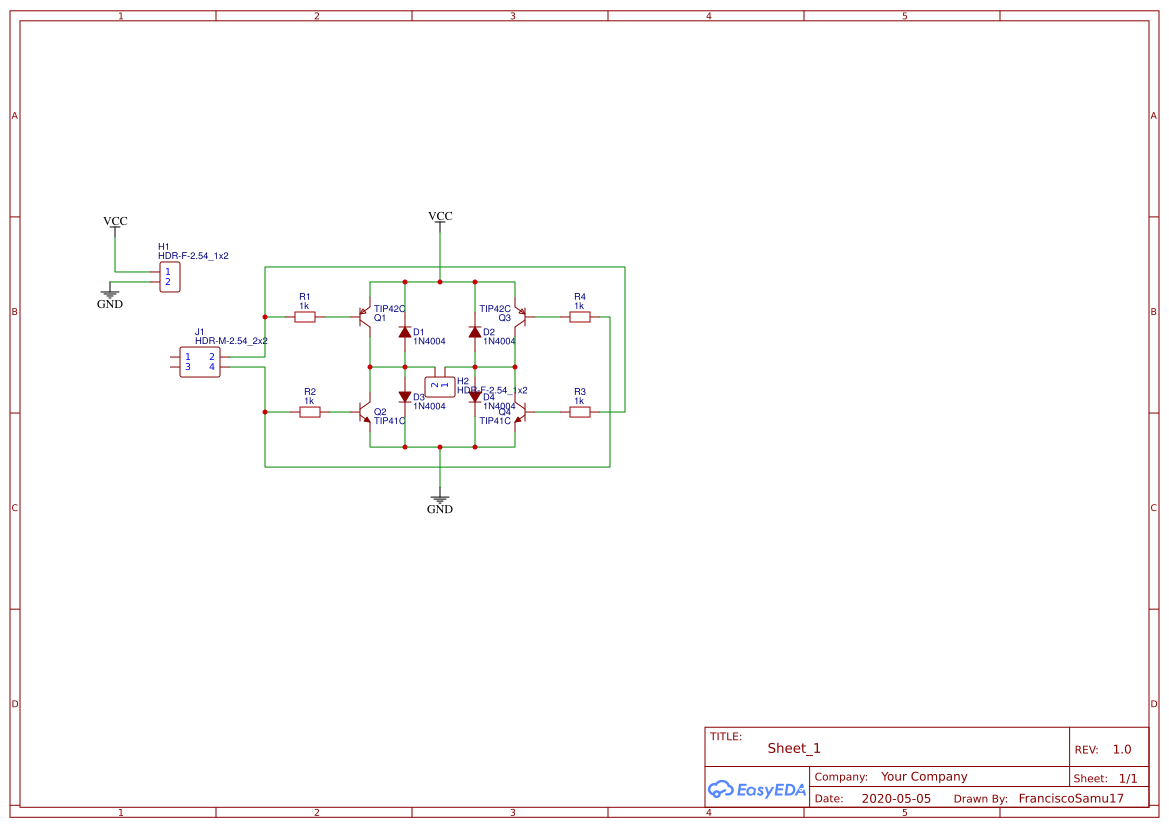Click the EasyEDA logo in title block
This screenshot has height=828, width=1169.
[x=757, y=789]
